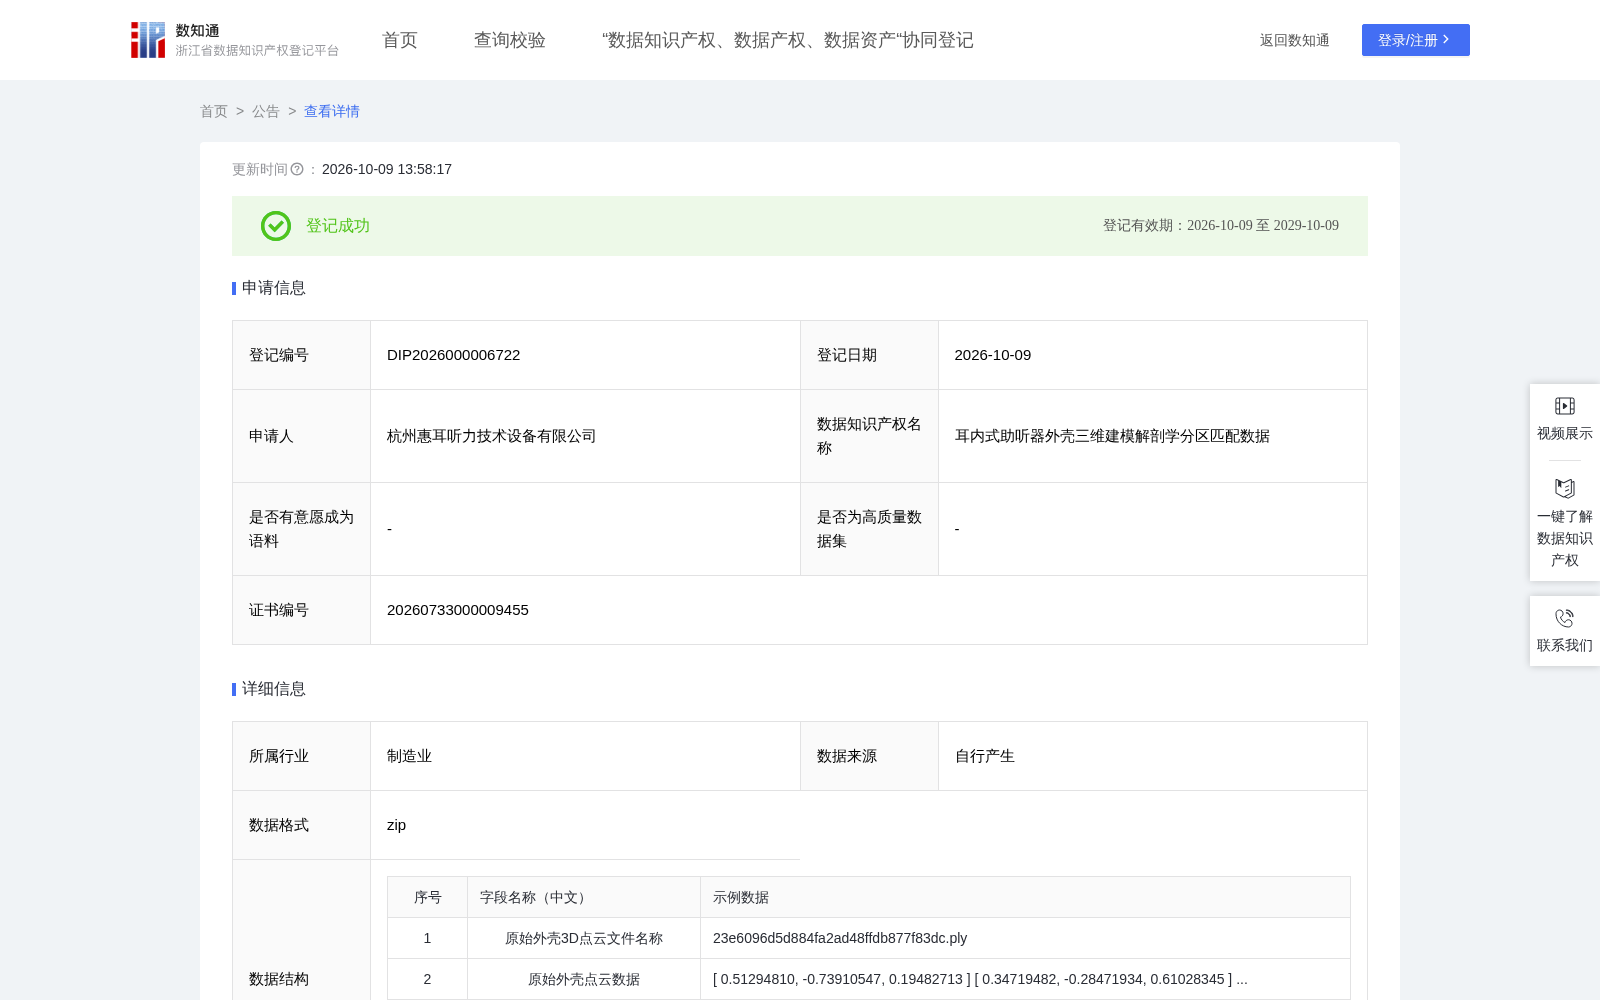Click the industry value 制造业

410,756
